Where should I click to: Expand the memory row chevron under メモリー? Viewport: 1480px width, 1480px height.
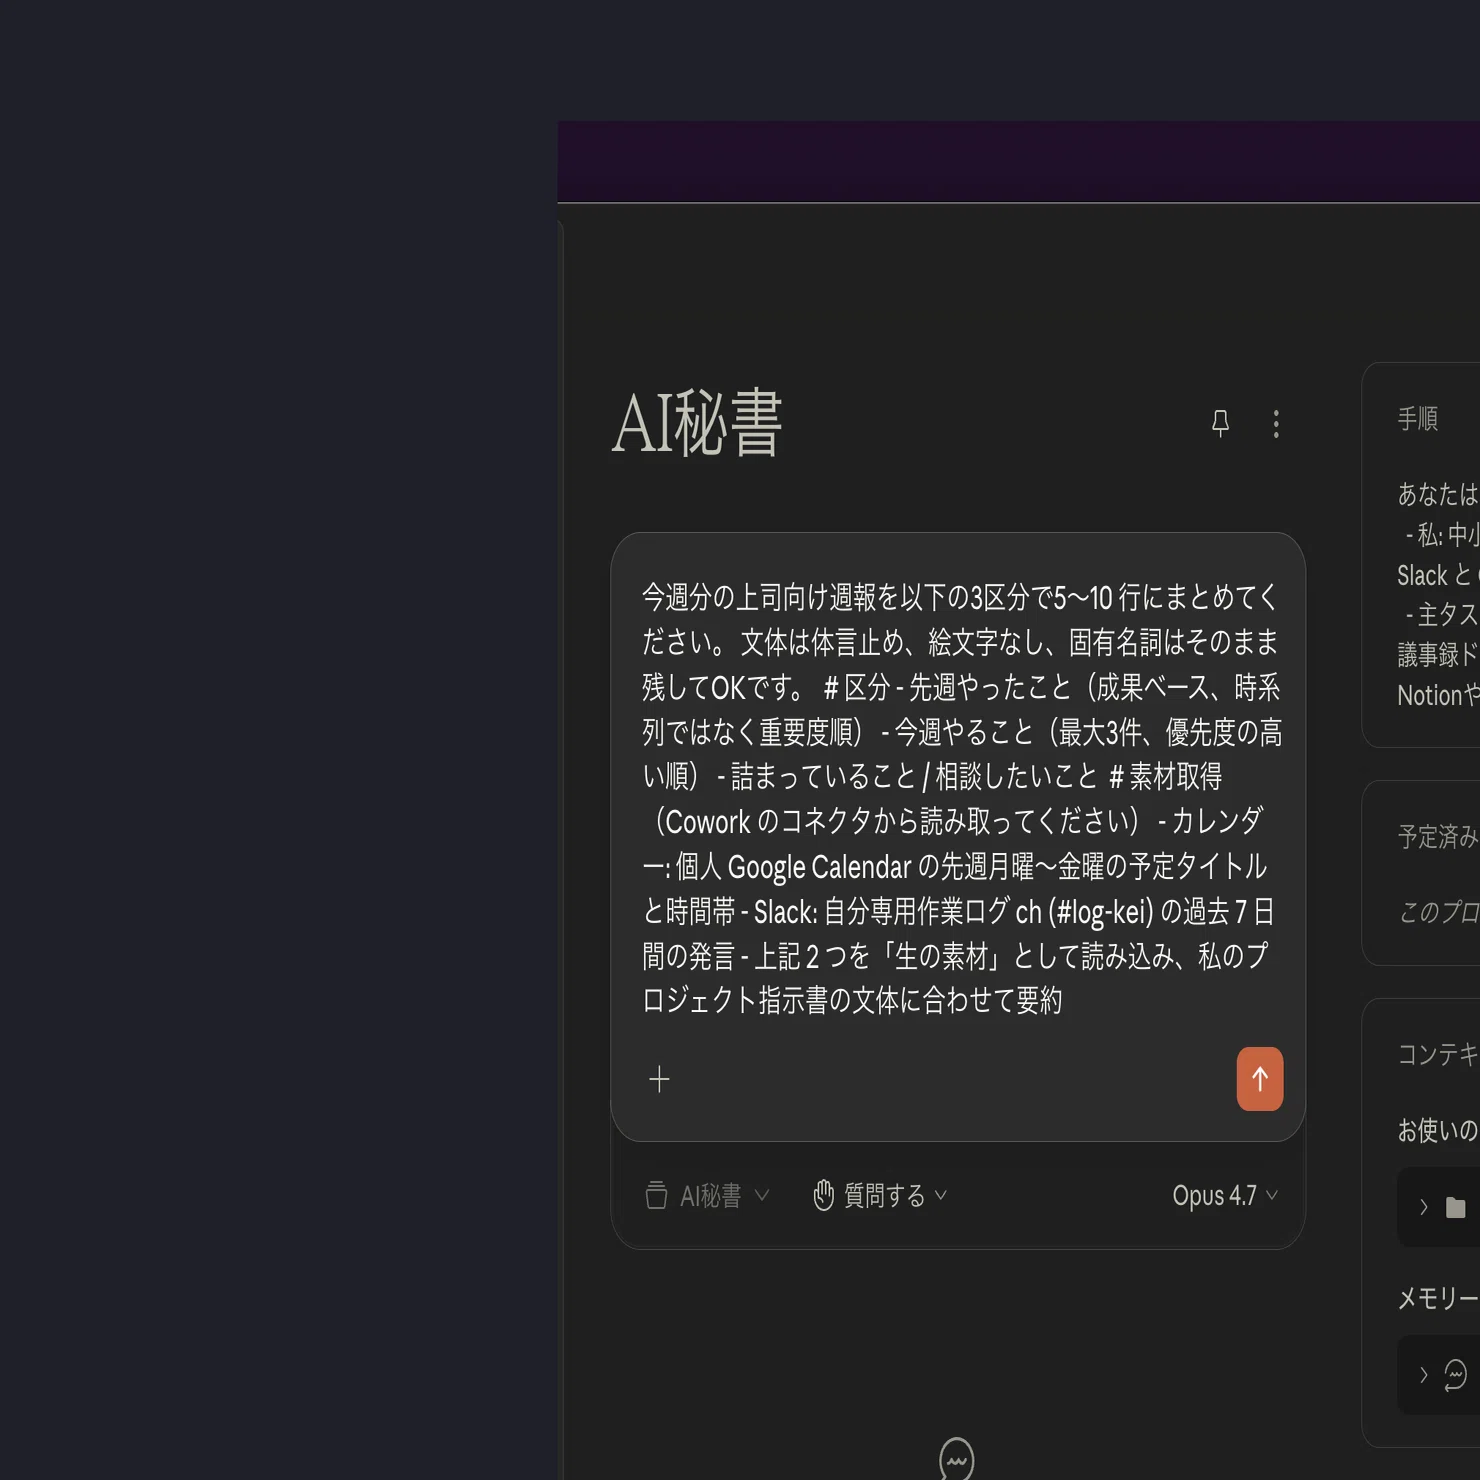coord(1423,1375)
